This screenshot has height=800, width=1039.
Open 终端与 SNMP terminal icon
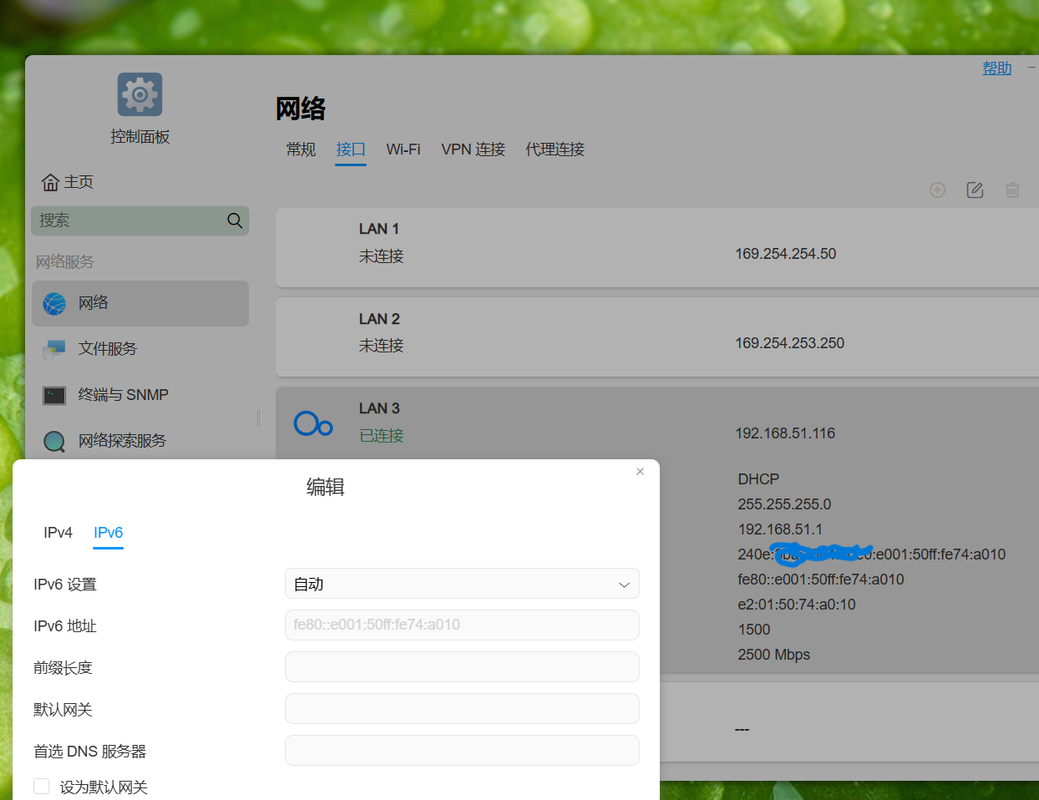tap(54, 396)
